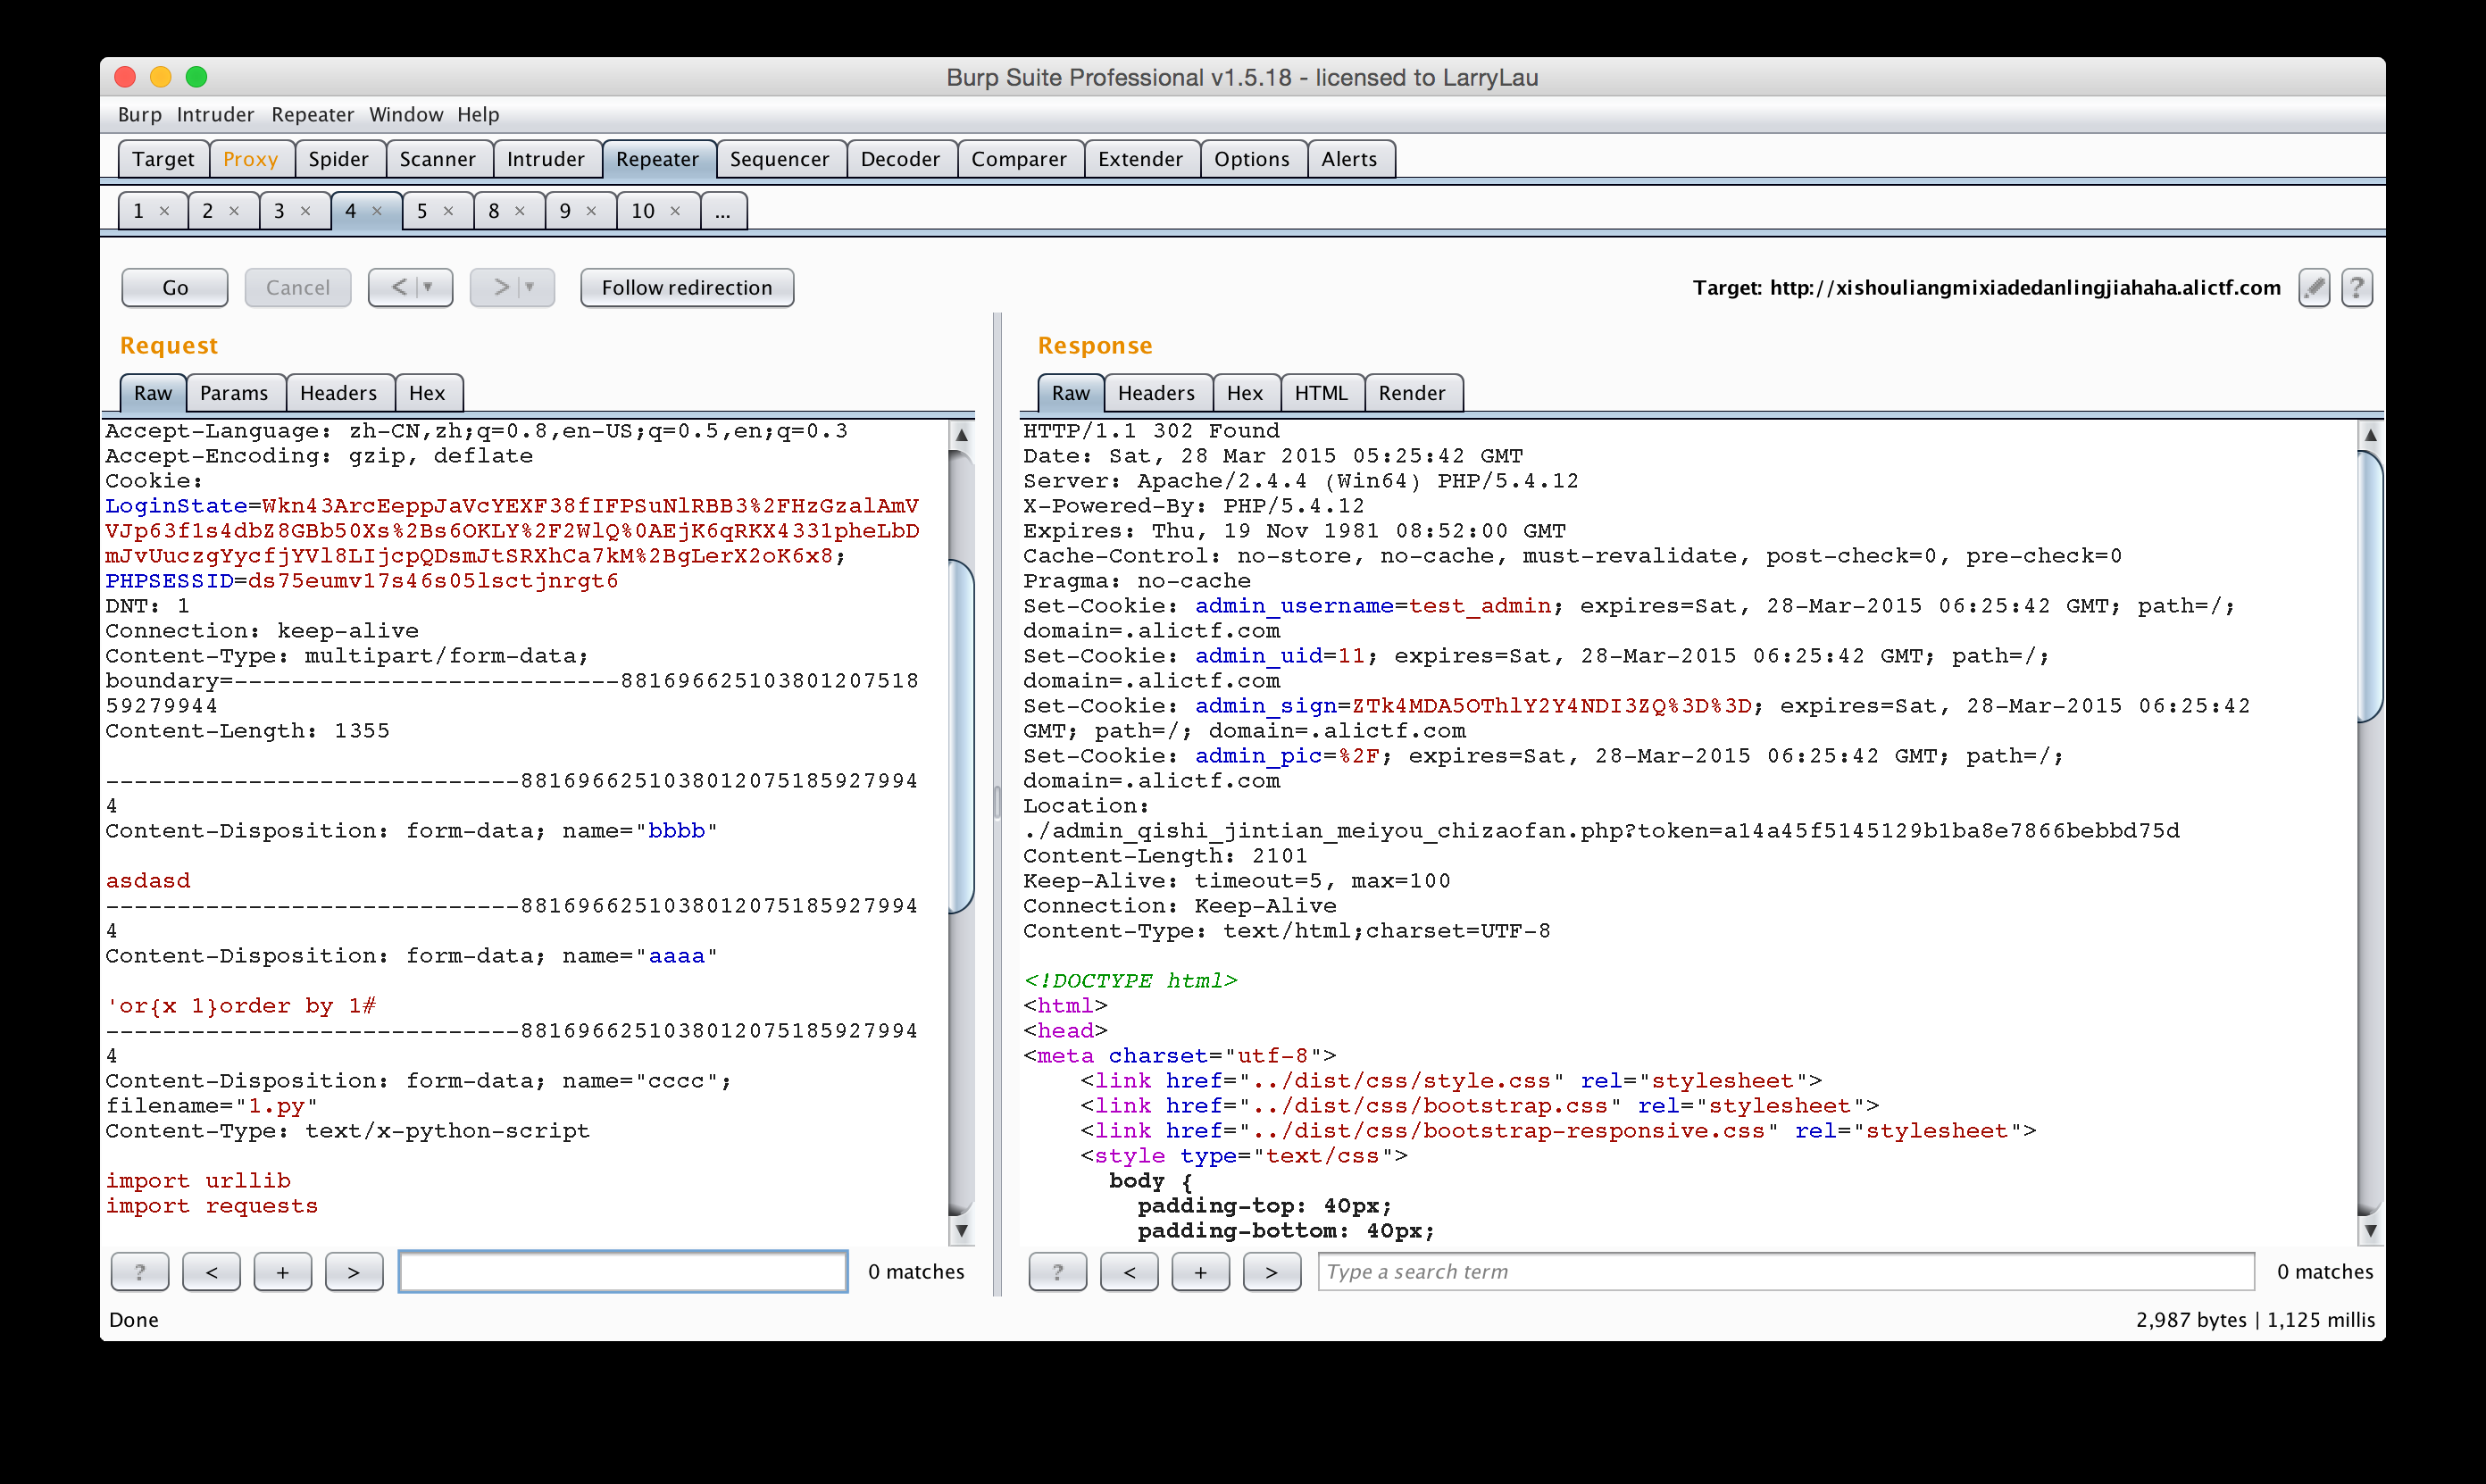Open request search help button

[140, 1272]
